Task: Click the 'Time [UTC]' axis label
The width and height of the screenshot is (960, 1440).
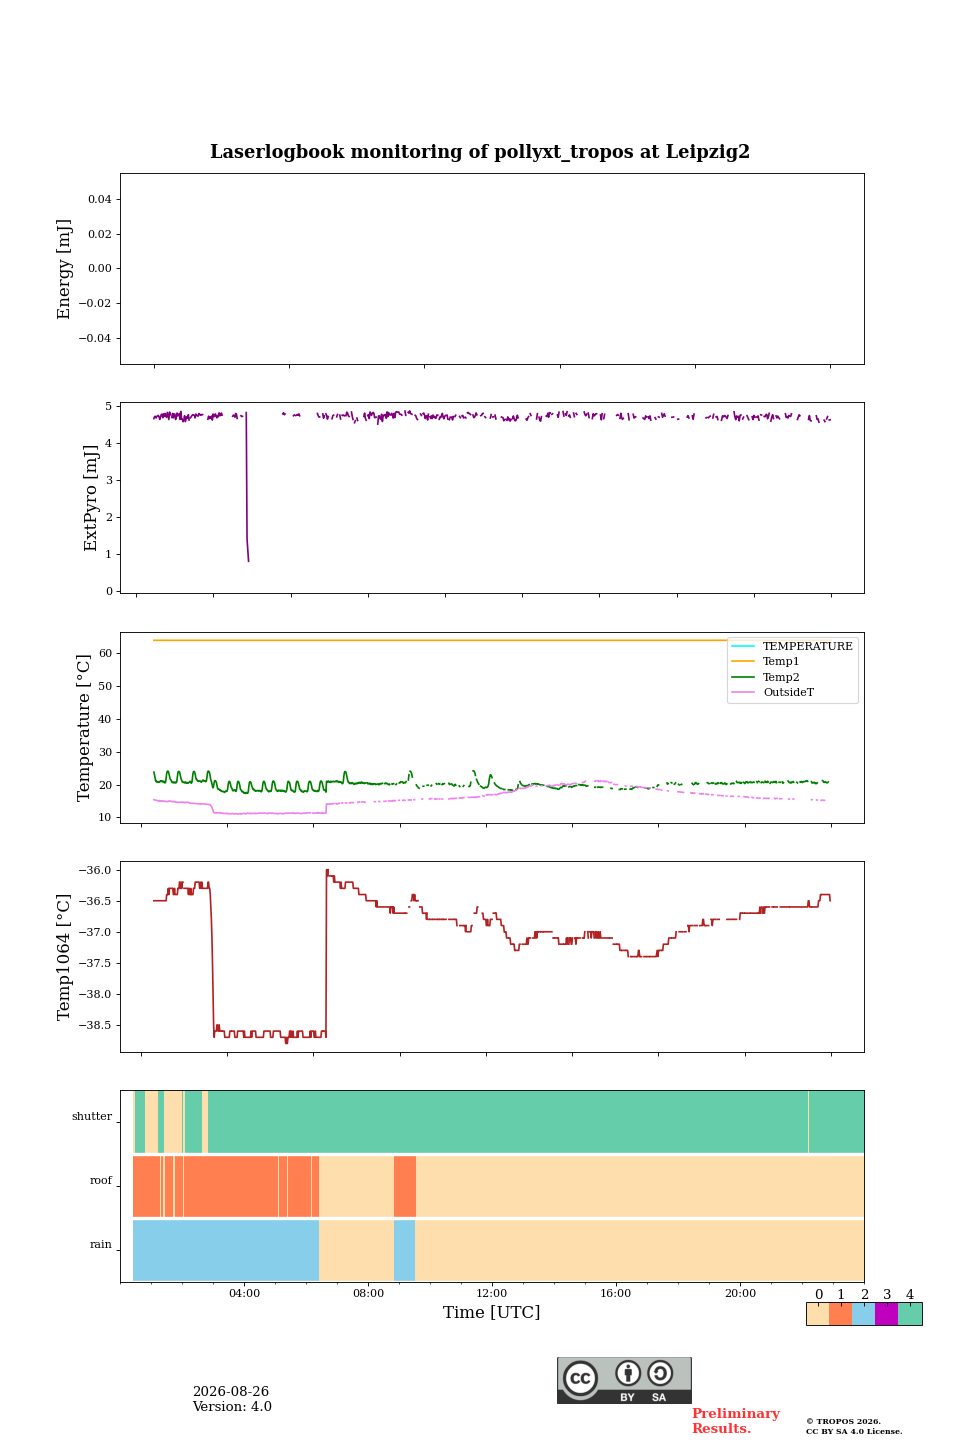Action: coord(492,1312)
